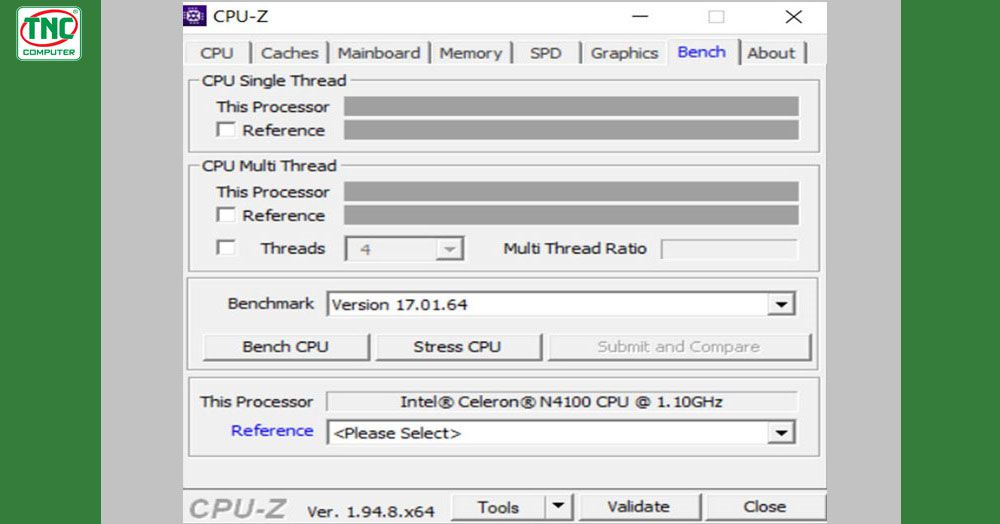Click the Intel Celeron N4100 processor name field
The image size is (1000, 524).
561,402
